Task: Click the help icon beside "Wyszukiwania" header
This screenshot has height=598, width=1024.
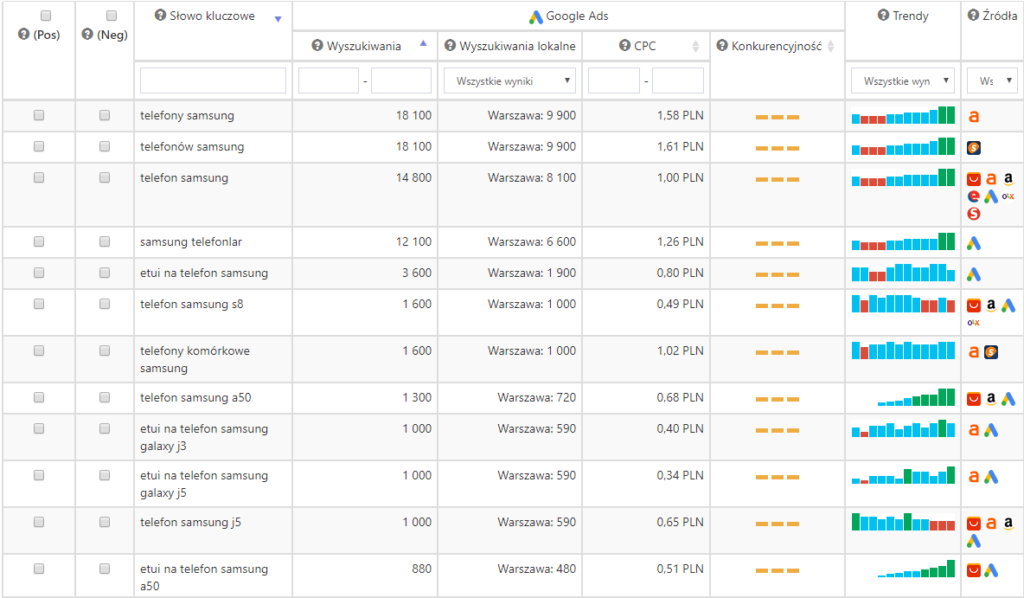Action: [317, 45]
